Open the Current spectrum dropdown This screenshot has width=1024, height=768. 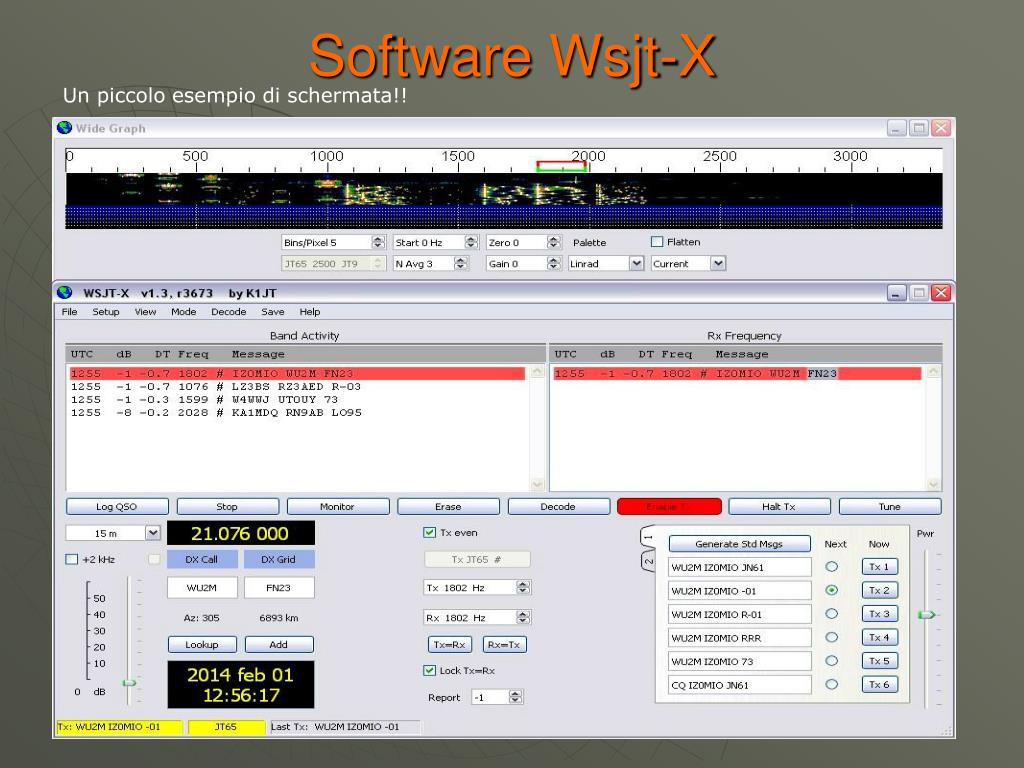(718, 263)
